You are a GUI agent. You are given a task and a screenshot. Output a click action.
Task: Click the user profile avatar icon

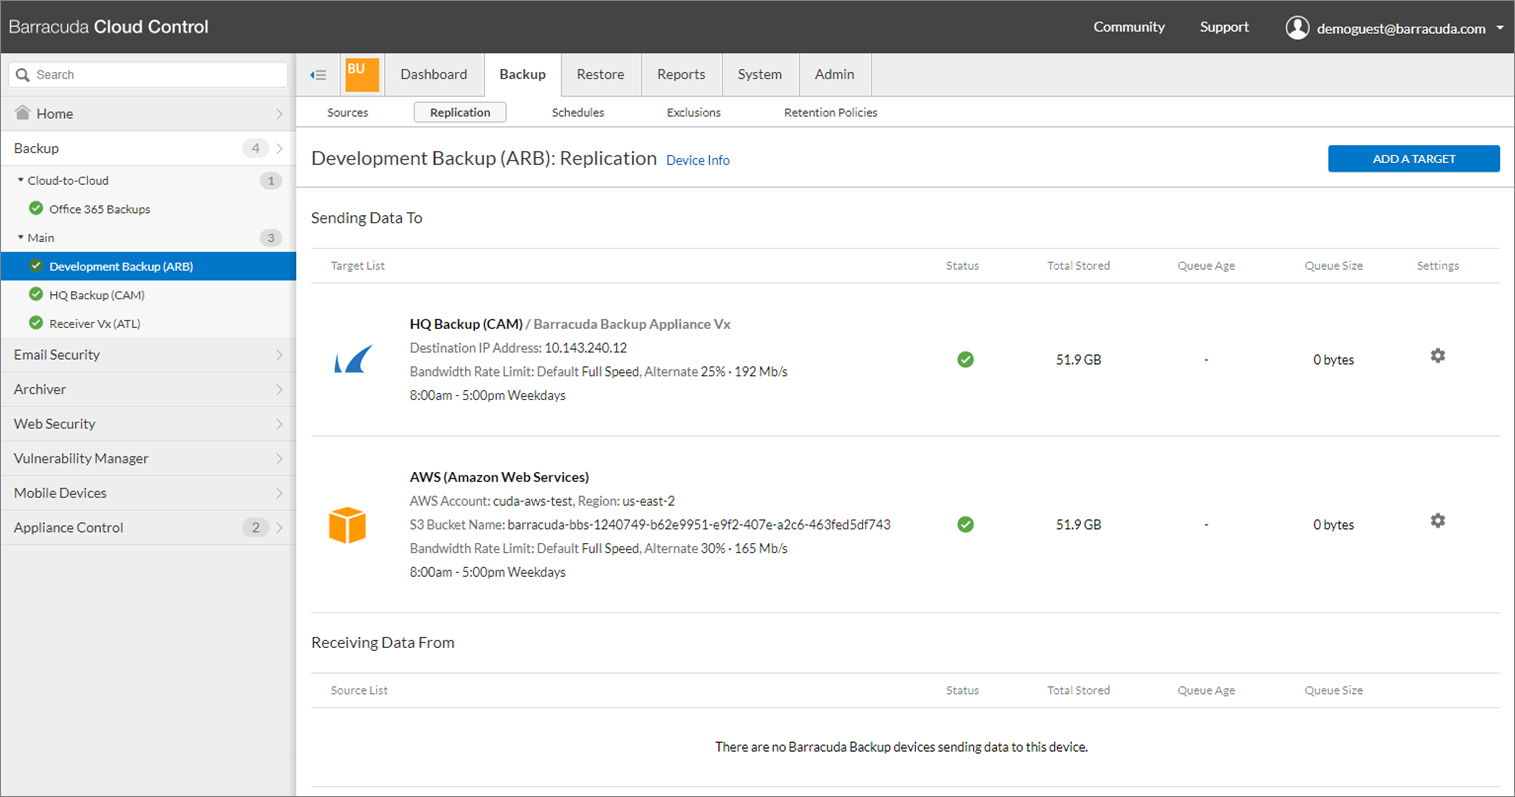click(1297, 28)
